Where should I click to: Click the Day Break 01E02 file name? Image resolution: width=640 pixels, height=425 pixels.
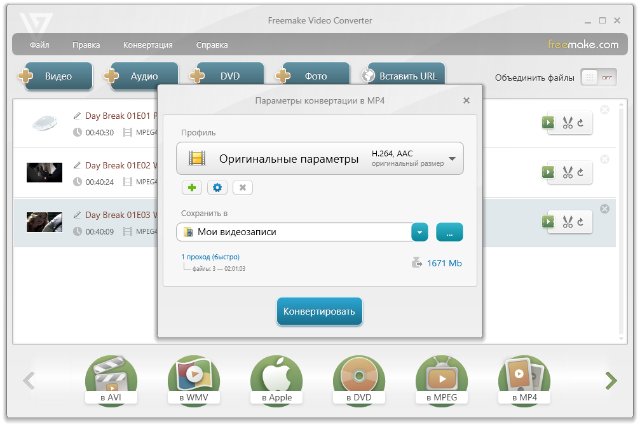tap(121, 165)
